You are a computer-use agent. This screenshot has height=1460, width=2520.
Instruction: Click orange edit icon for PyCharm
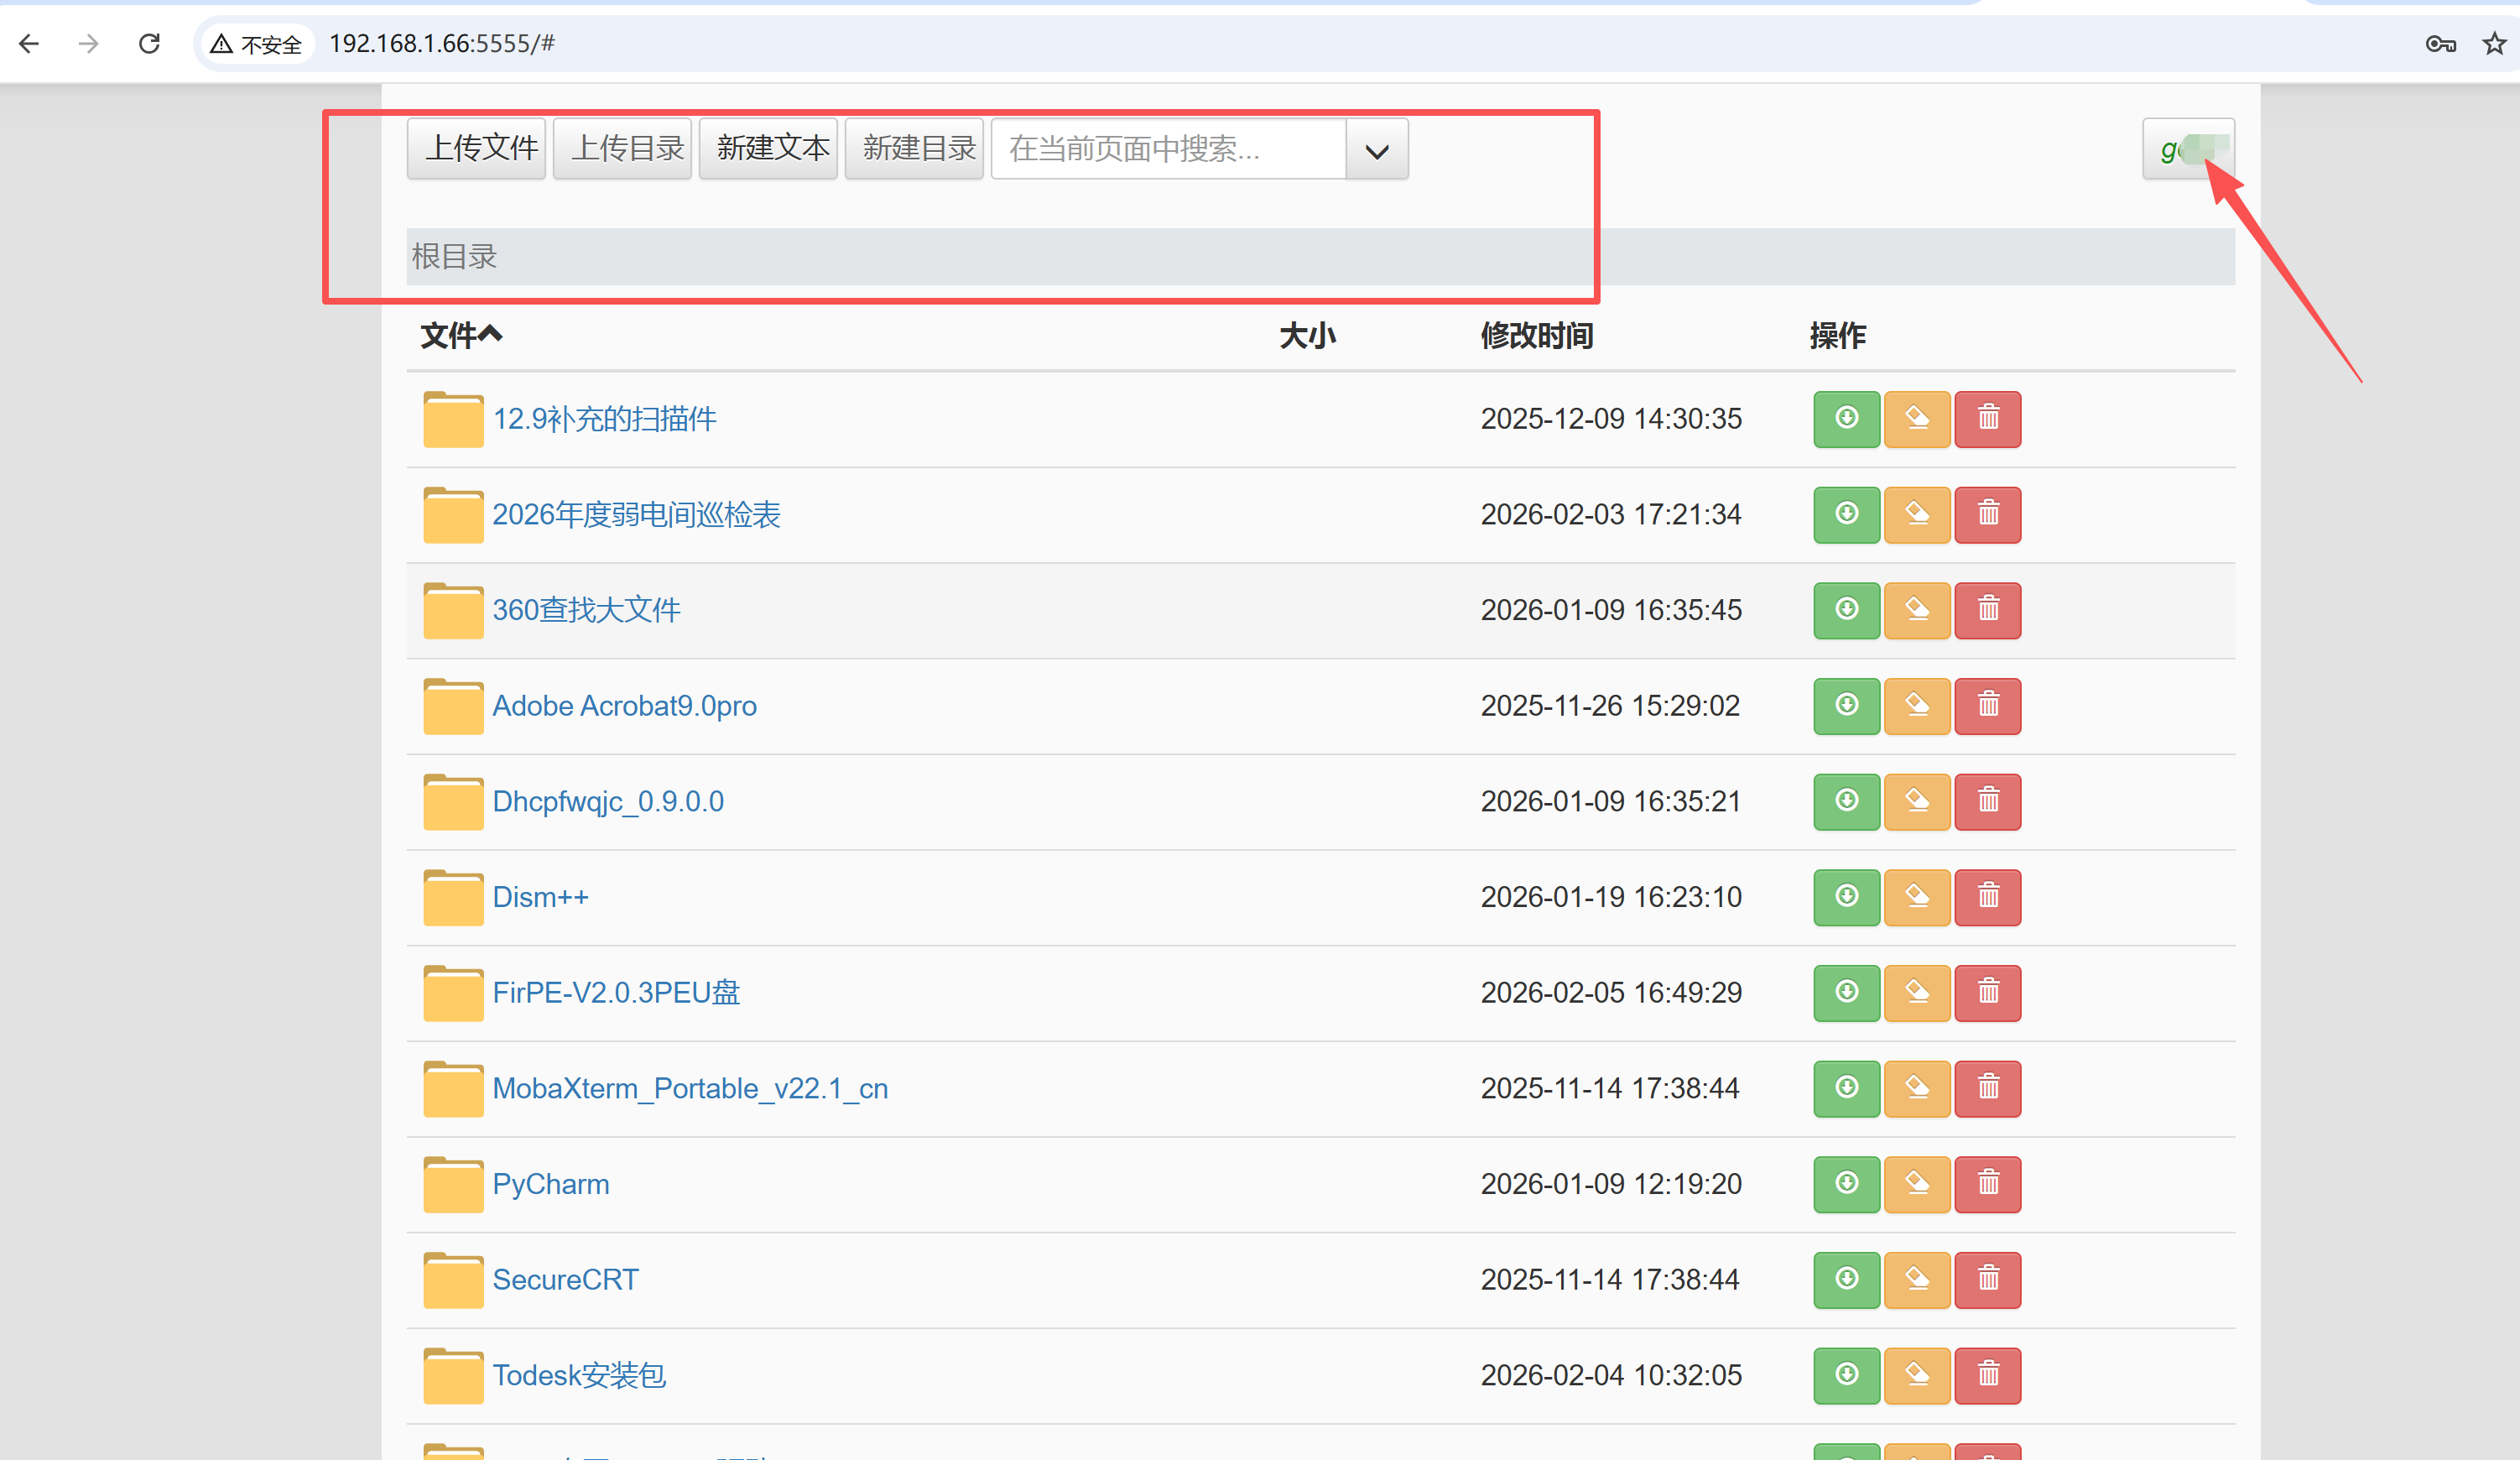click(x=1916, y=1184)
